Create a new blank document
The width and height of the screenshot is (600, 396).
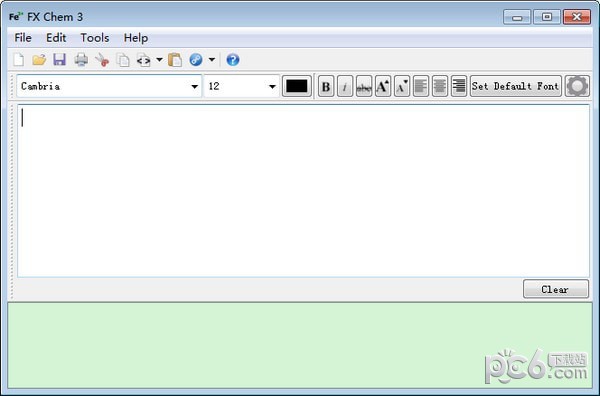click(x=18, y=60)
